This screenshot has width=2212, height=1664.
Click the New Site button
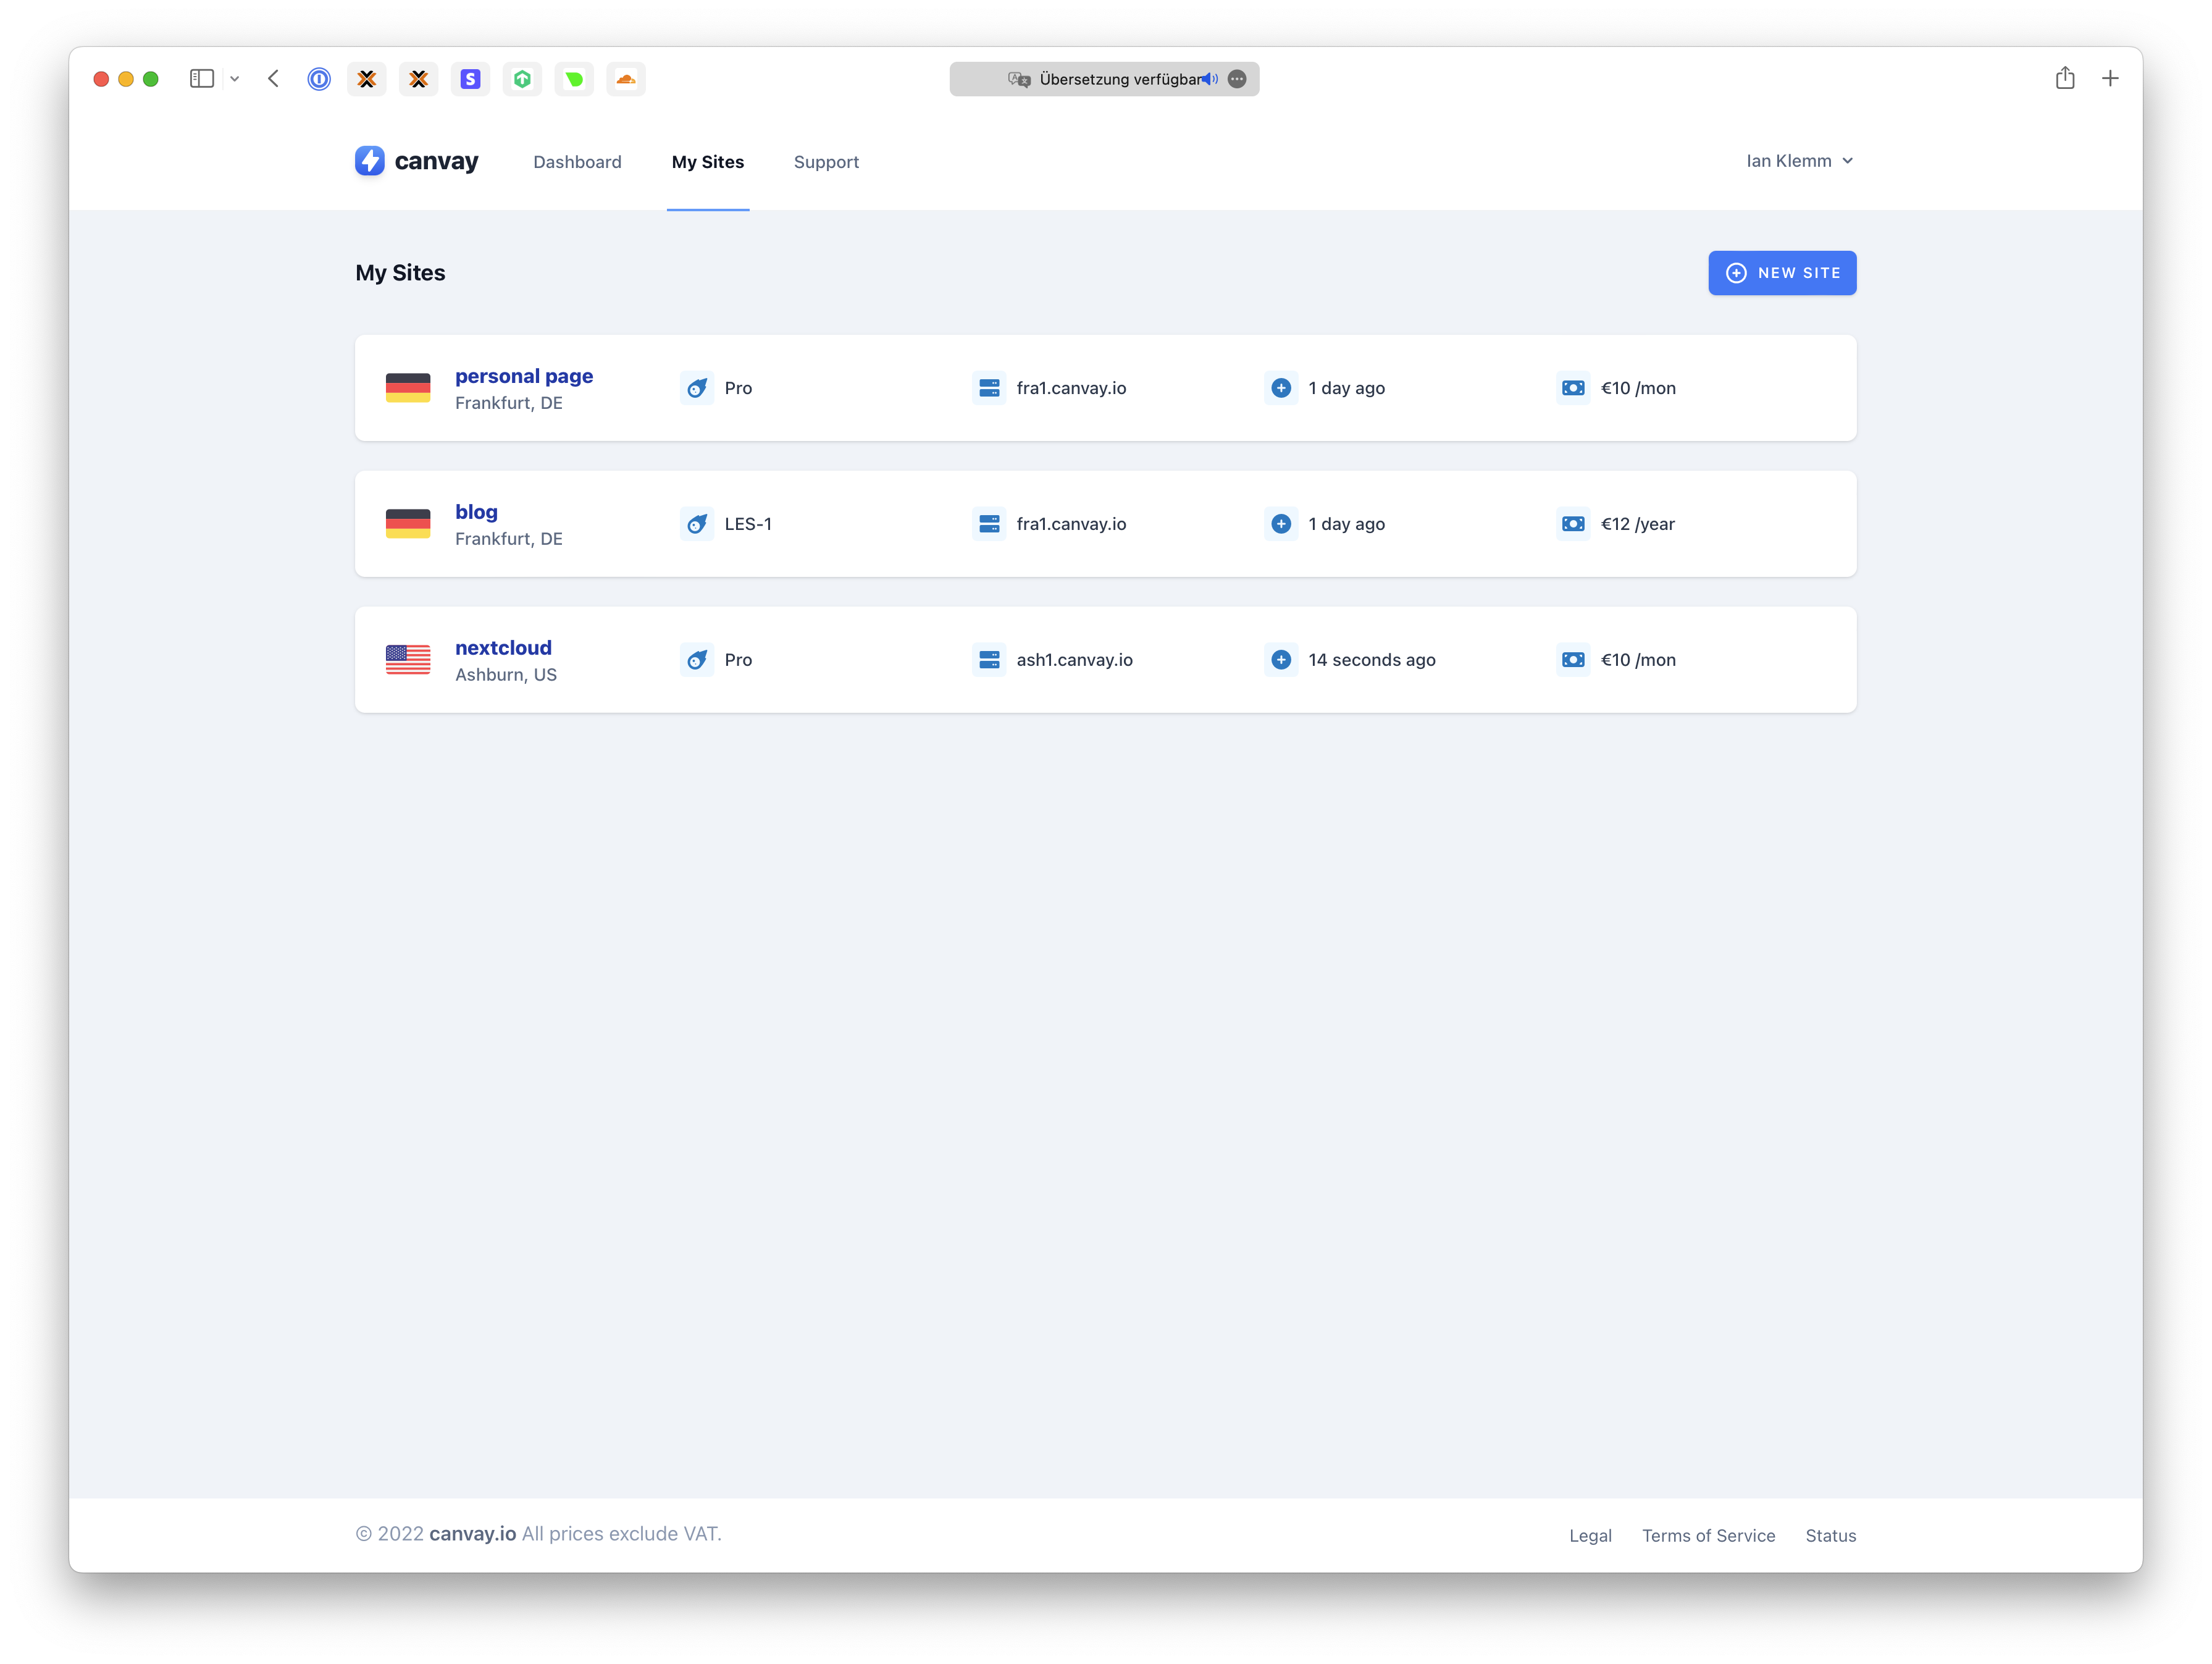(1782, 273)
